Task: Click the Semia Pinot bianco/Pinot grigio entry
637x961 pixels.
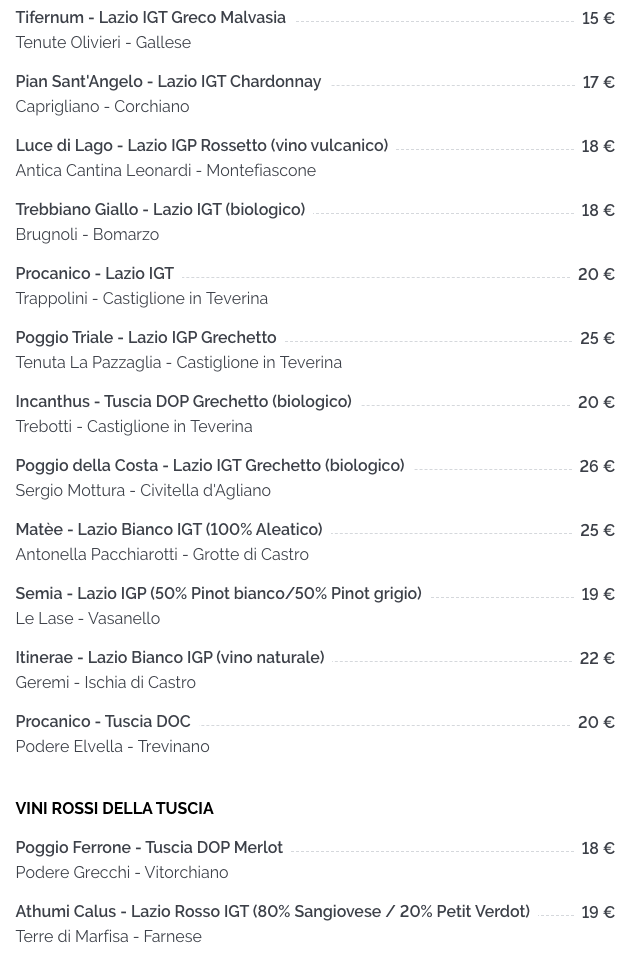Action: coord(218,594)
